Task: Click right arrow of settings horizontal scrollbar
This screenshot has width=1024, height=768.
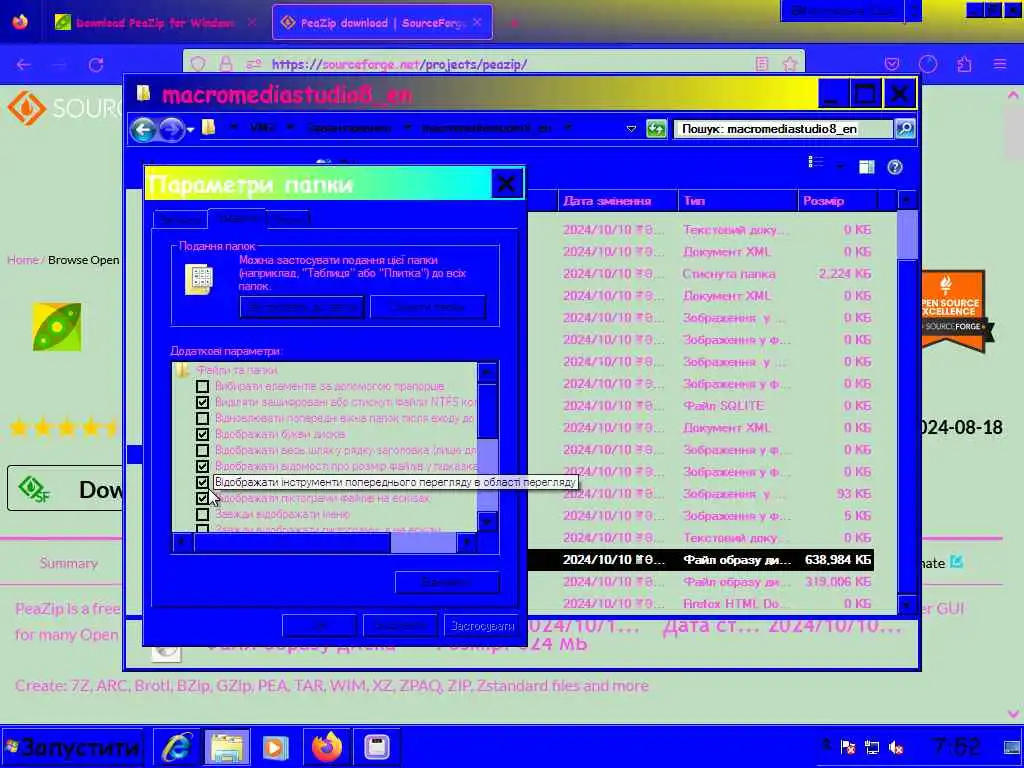Action: [x=466, y=542]
